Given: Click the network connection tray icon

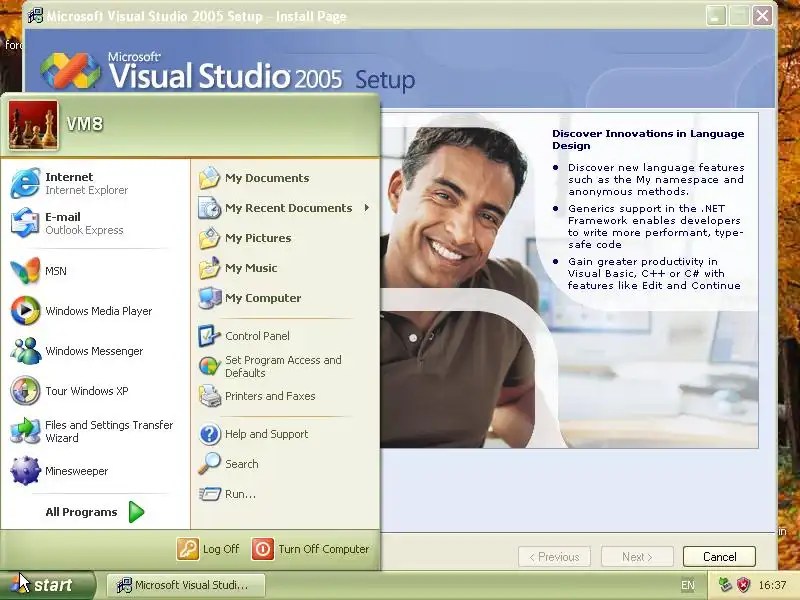Looking at the screenshot, I should pyautogui.click(x=724, y=584).
